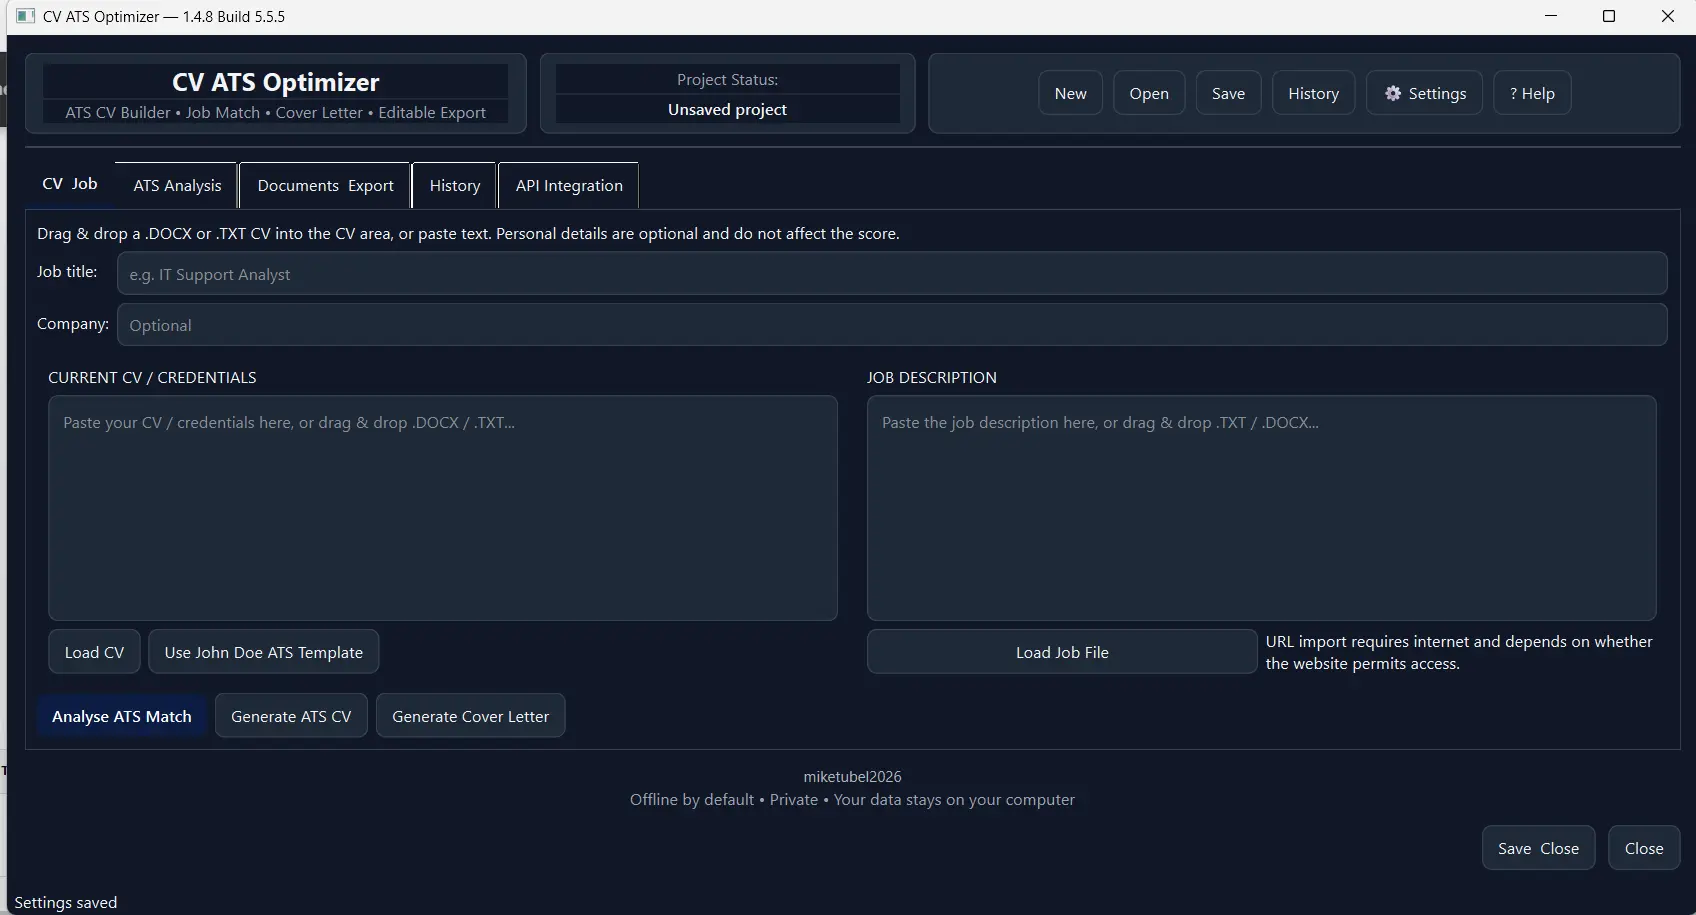
Task: Click the 'Settings saved' status bar message
Action: click(66, 902)
